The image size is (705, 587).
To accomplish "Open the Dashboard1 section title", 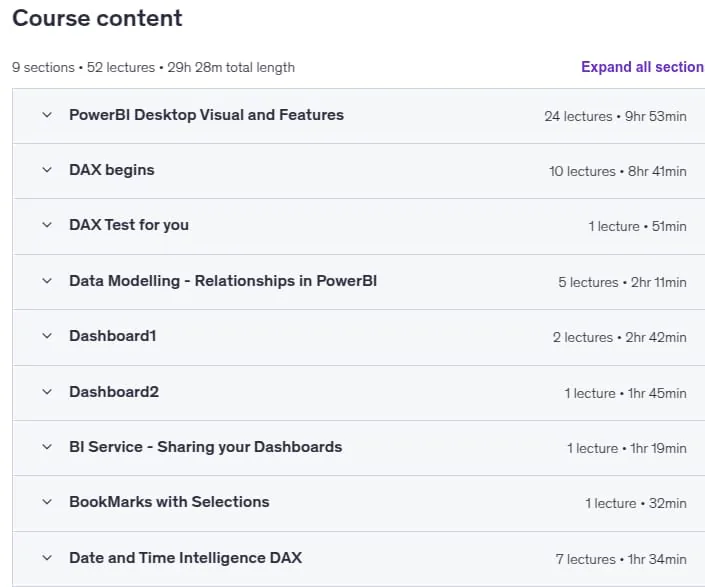I will click(x=112, y=336).
